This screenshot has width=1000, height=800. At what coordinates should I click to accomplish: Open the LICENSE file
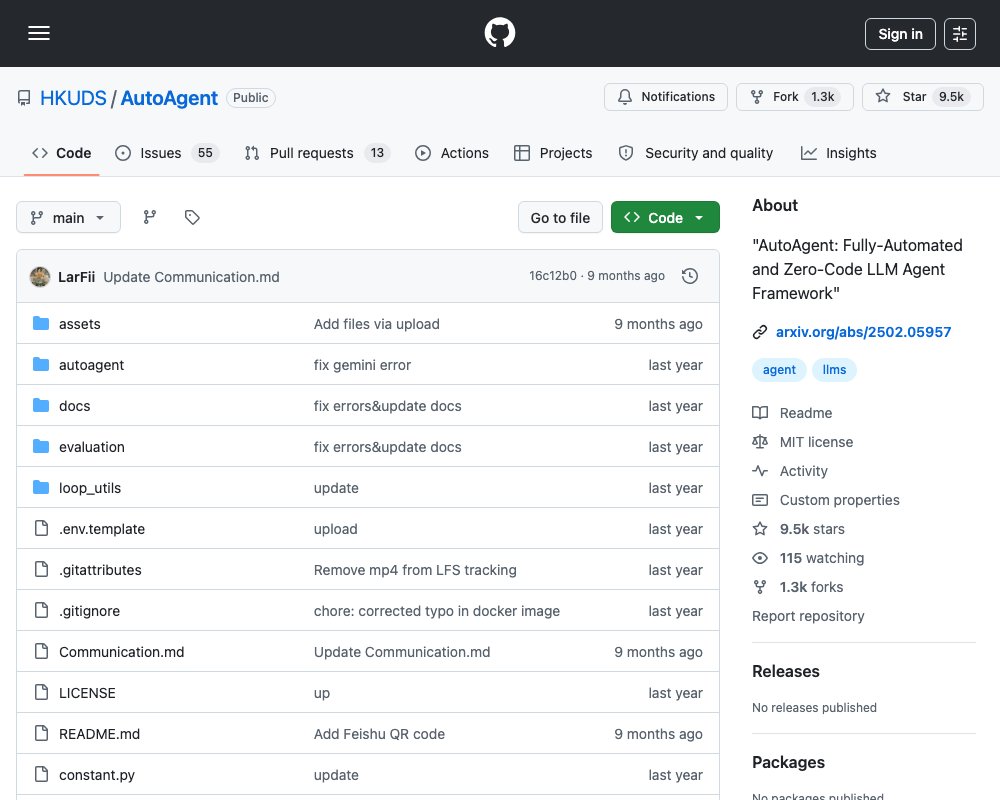click(x=87, y=693)
